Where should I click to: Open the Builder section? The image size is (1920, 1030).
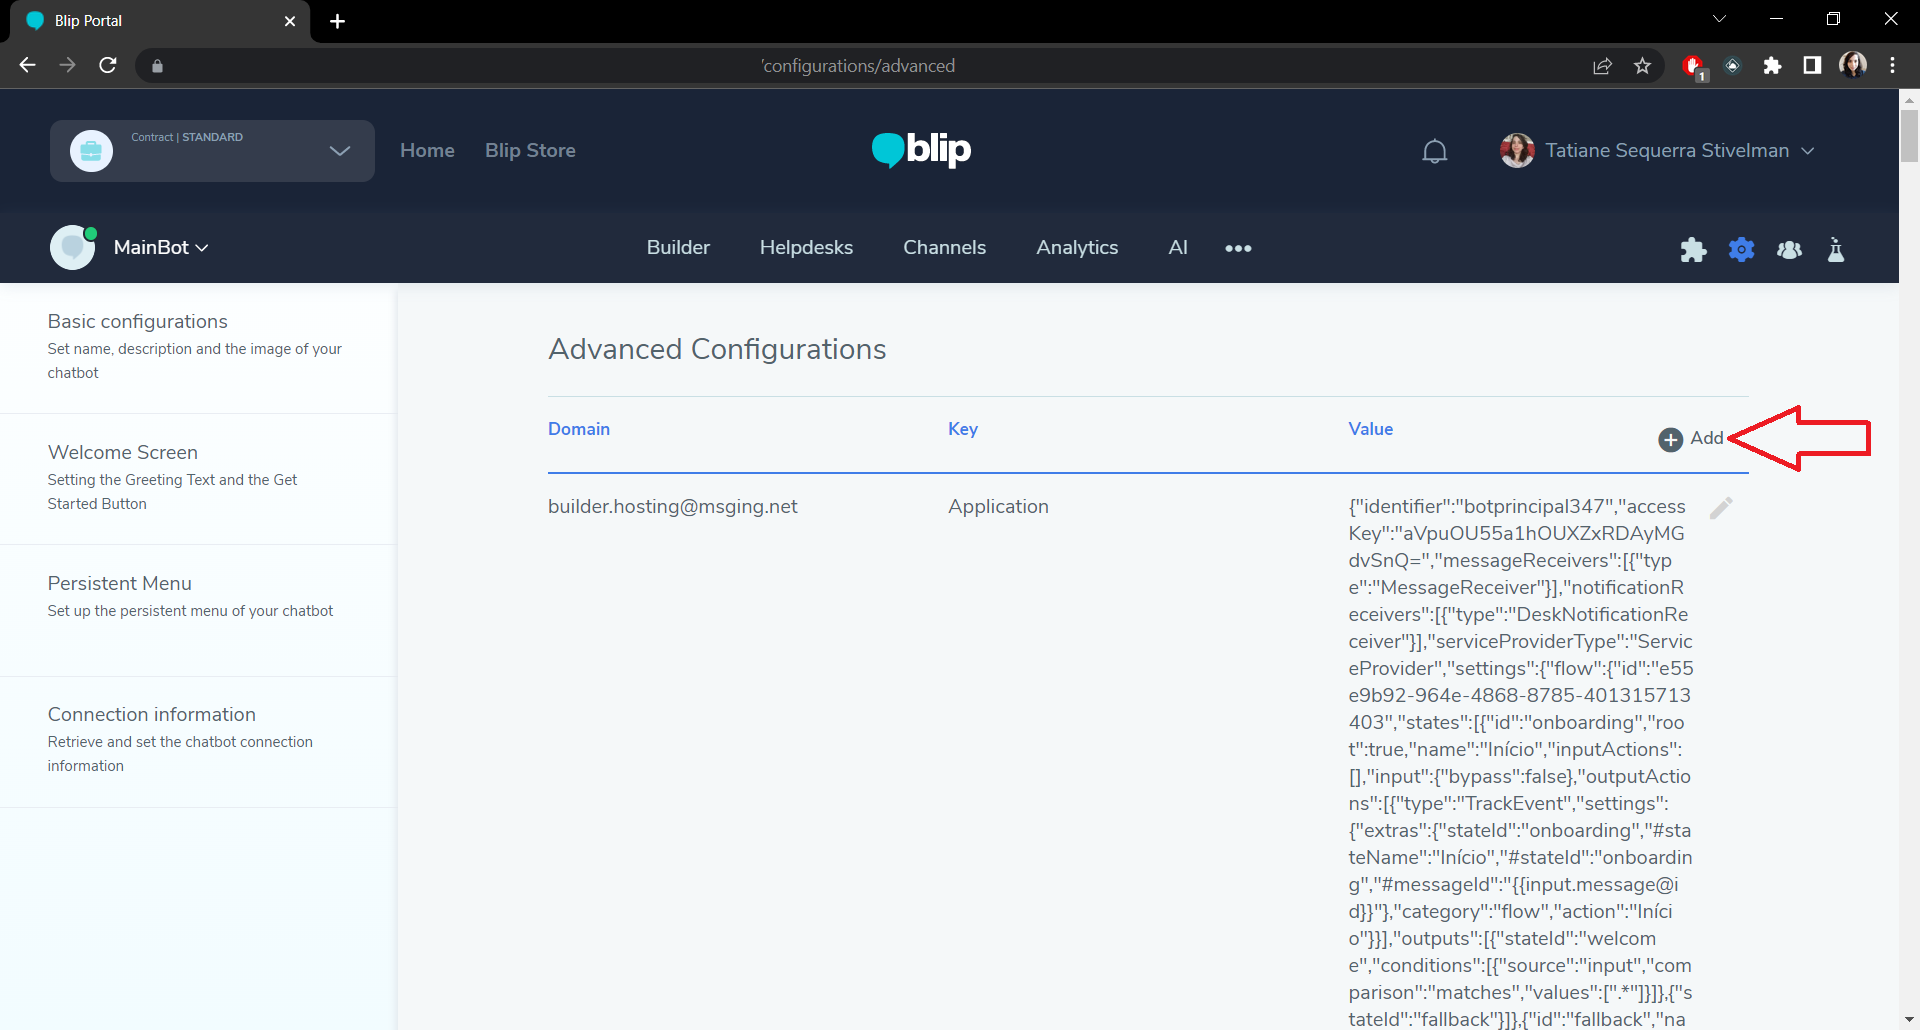tap(678, 248)
